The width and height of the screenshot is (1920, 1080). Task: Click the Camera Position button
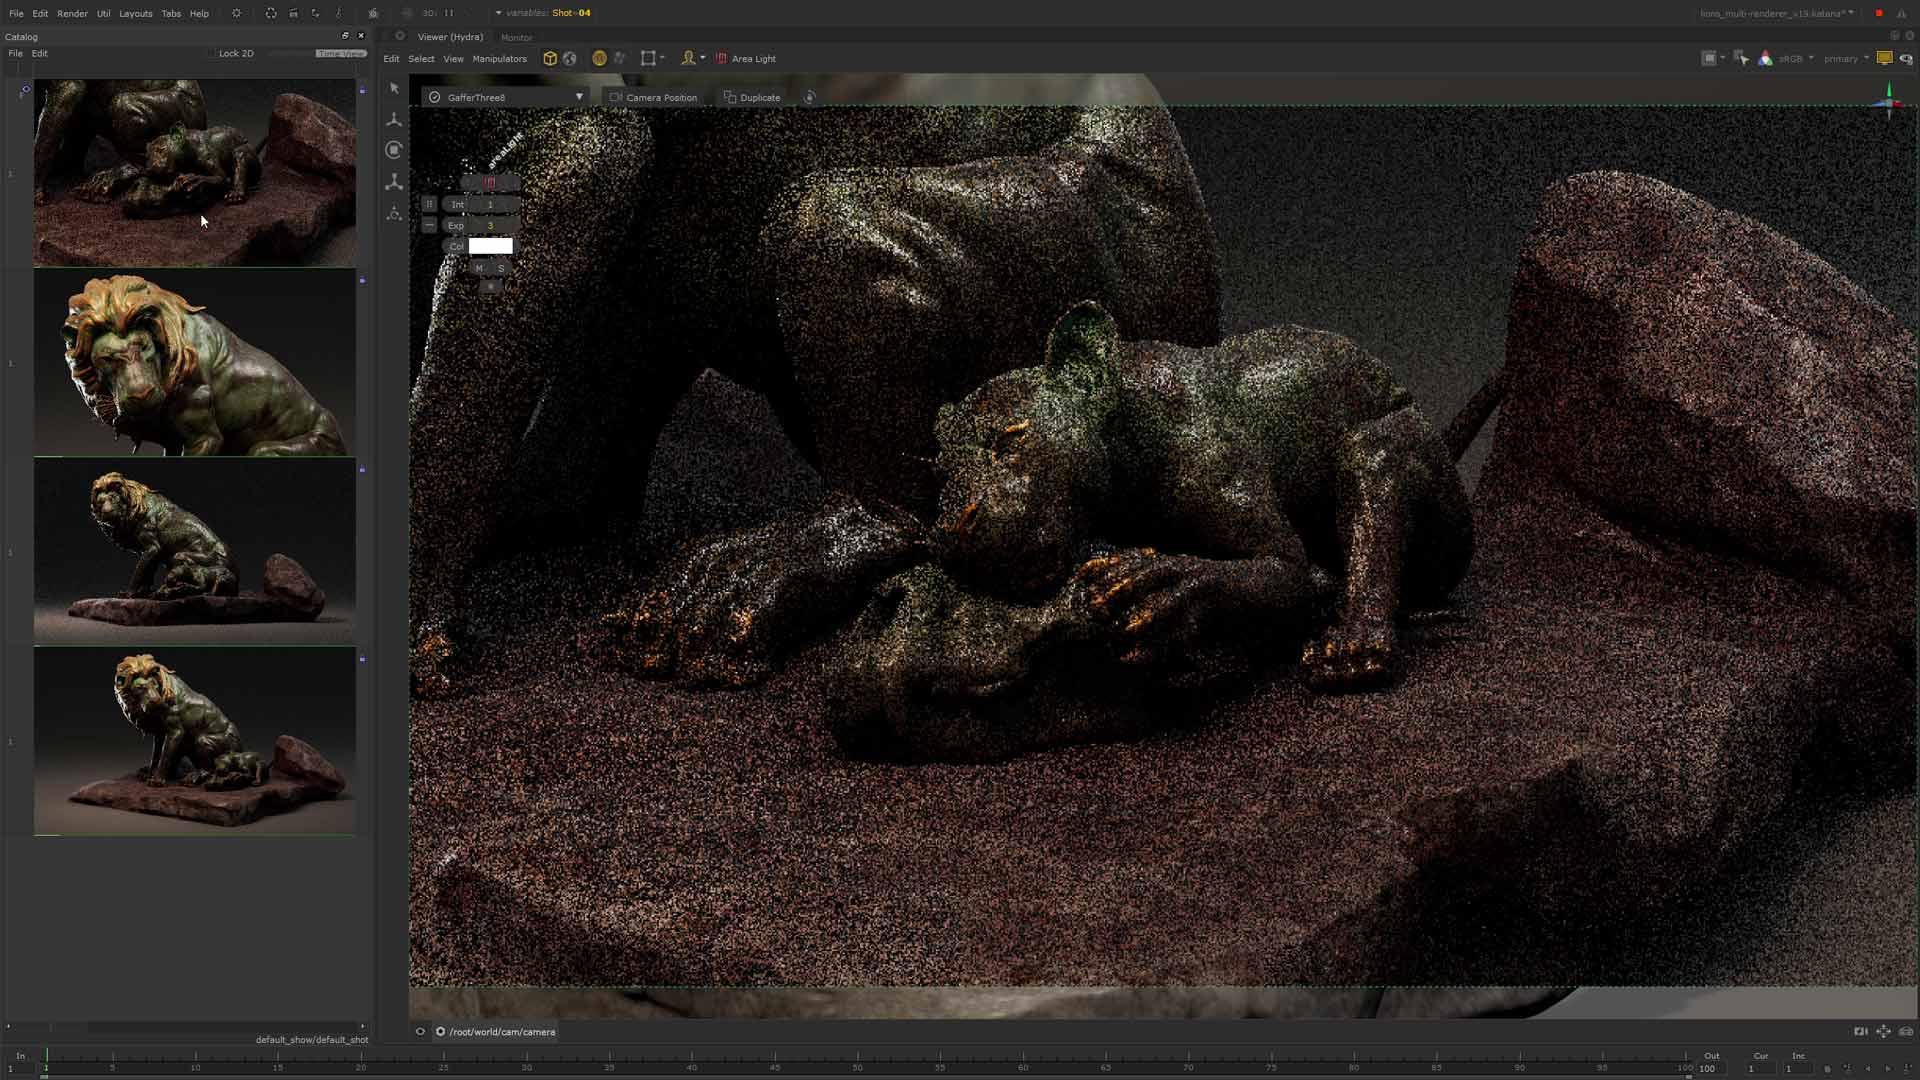tap(653, 97)
